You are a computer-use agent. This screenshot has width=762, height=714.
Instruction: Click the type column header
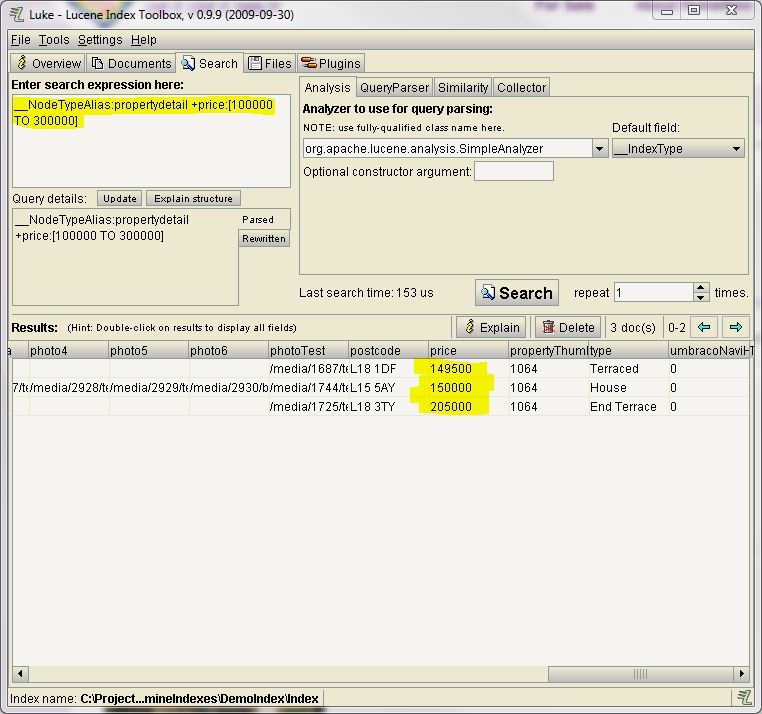[628, 350]
